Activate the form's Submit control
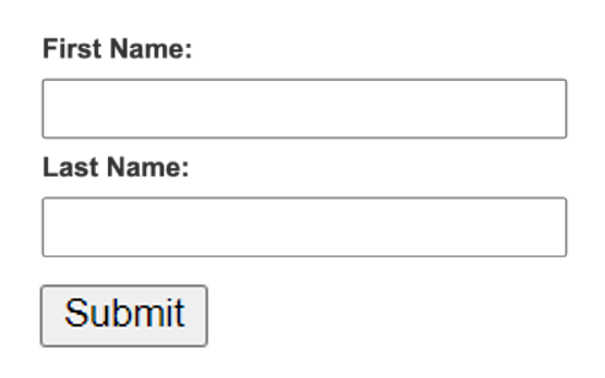The width and height of the screenshot is (605, 378). coord(124,316)
